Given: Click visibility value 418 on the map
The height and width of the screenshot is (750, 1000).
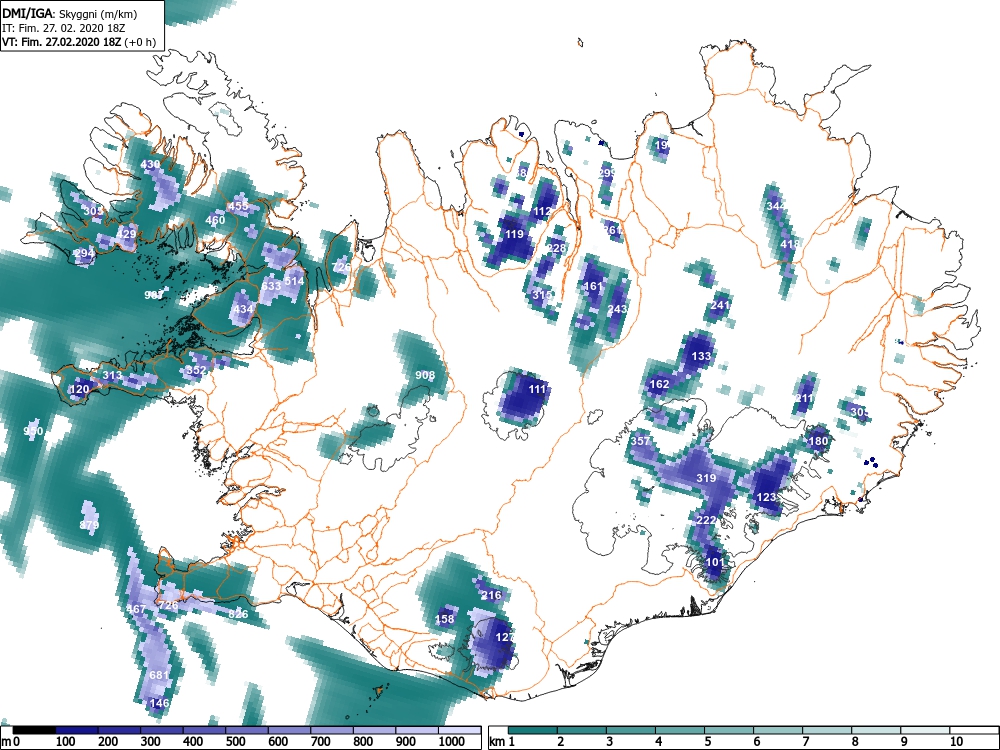Looking at the screenshot, I should click(x=790, y=244).
